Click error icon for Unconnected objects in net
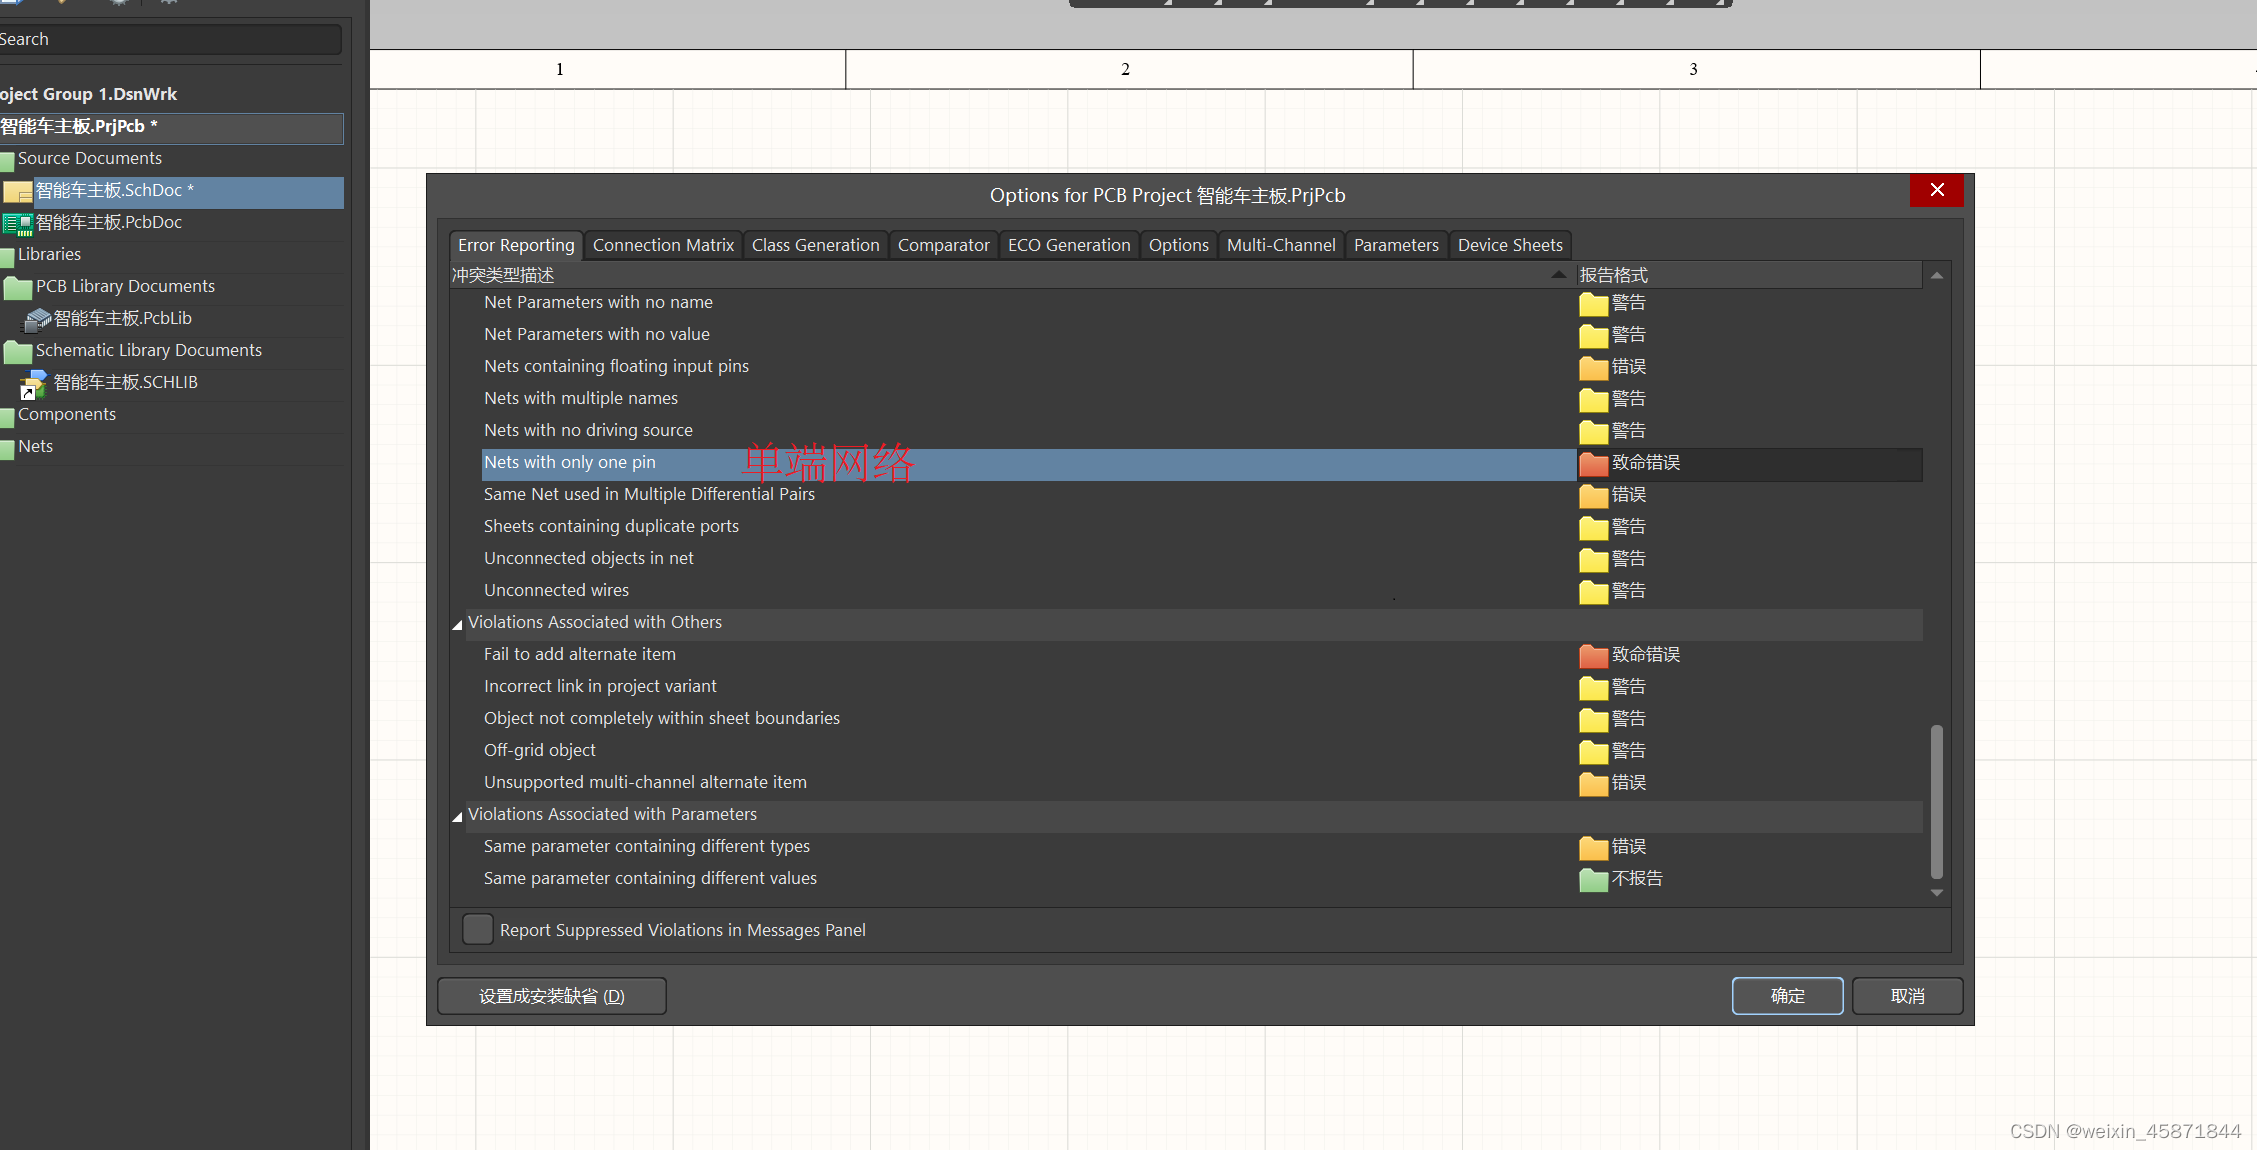 point(1593,557)
